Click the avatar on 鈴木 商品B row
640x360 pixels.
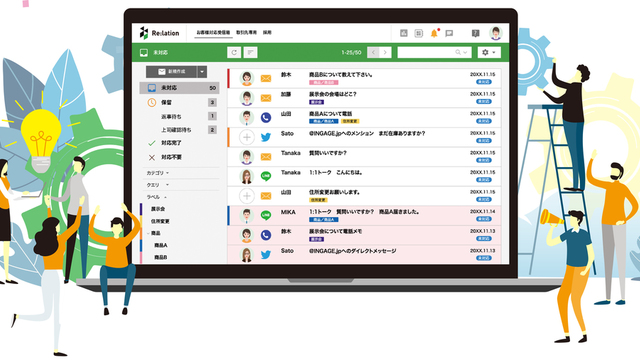tap(247, 78)
